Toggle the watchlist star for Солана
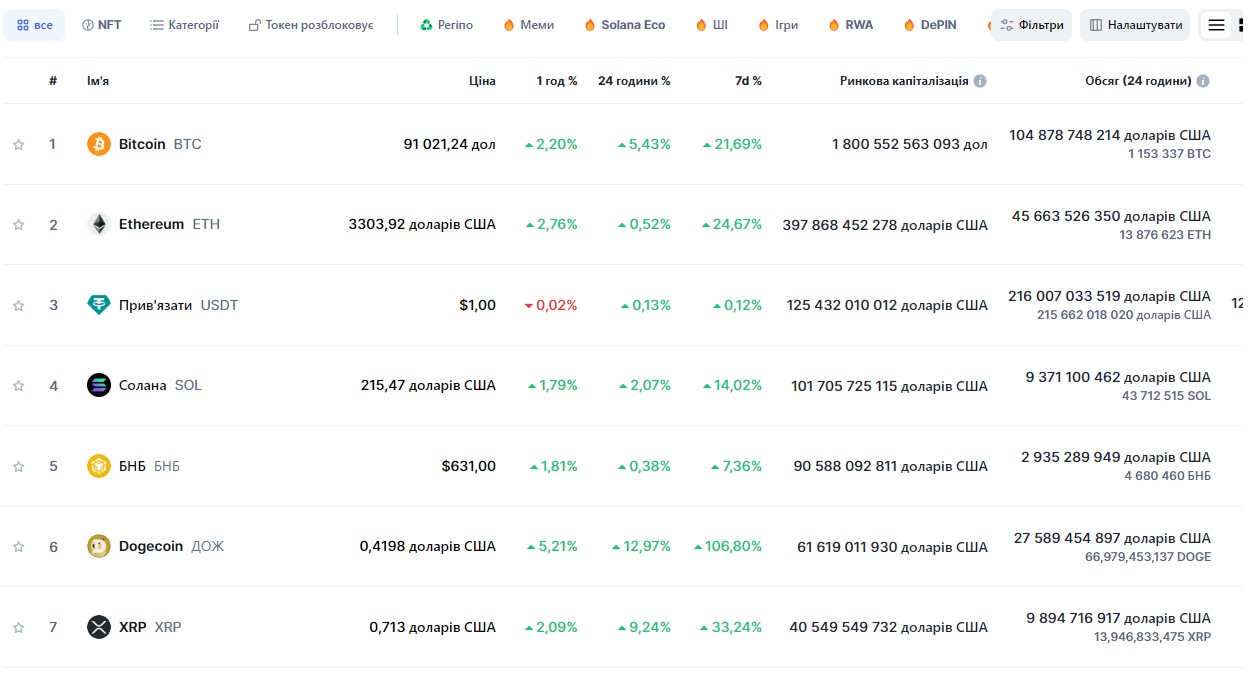 click(x=18, y=385)
